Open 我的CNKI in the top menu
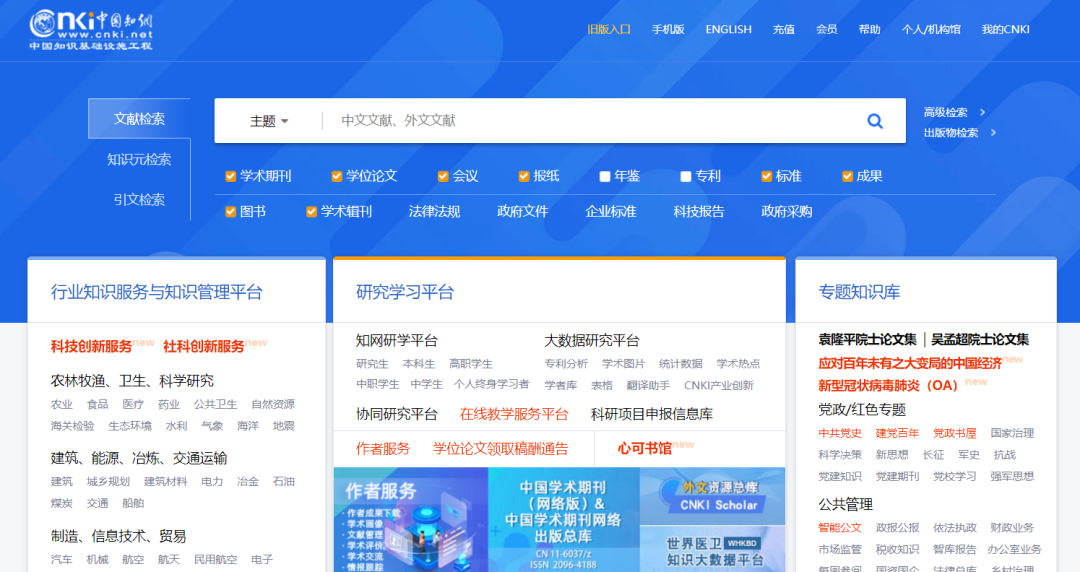 click(1006, 29)
